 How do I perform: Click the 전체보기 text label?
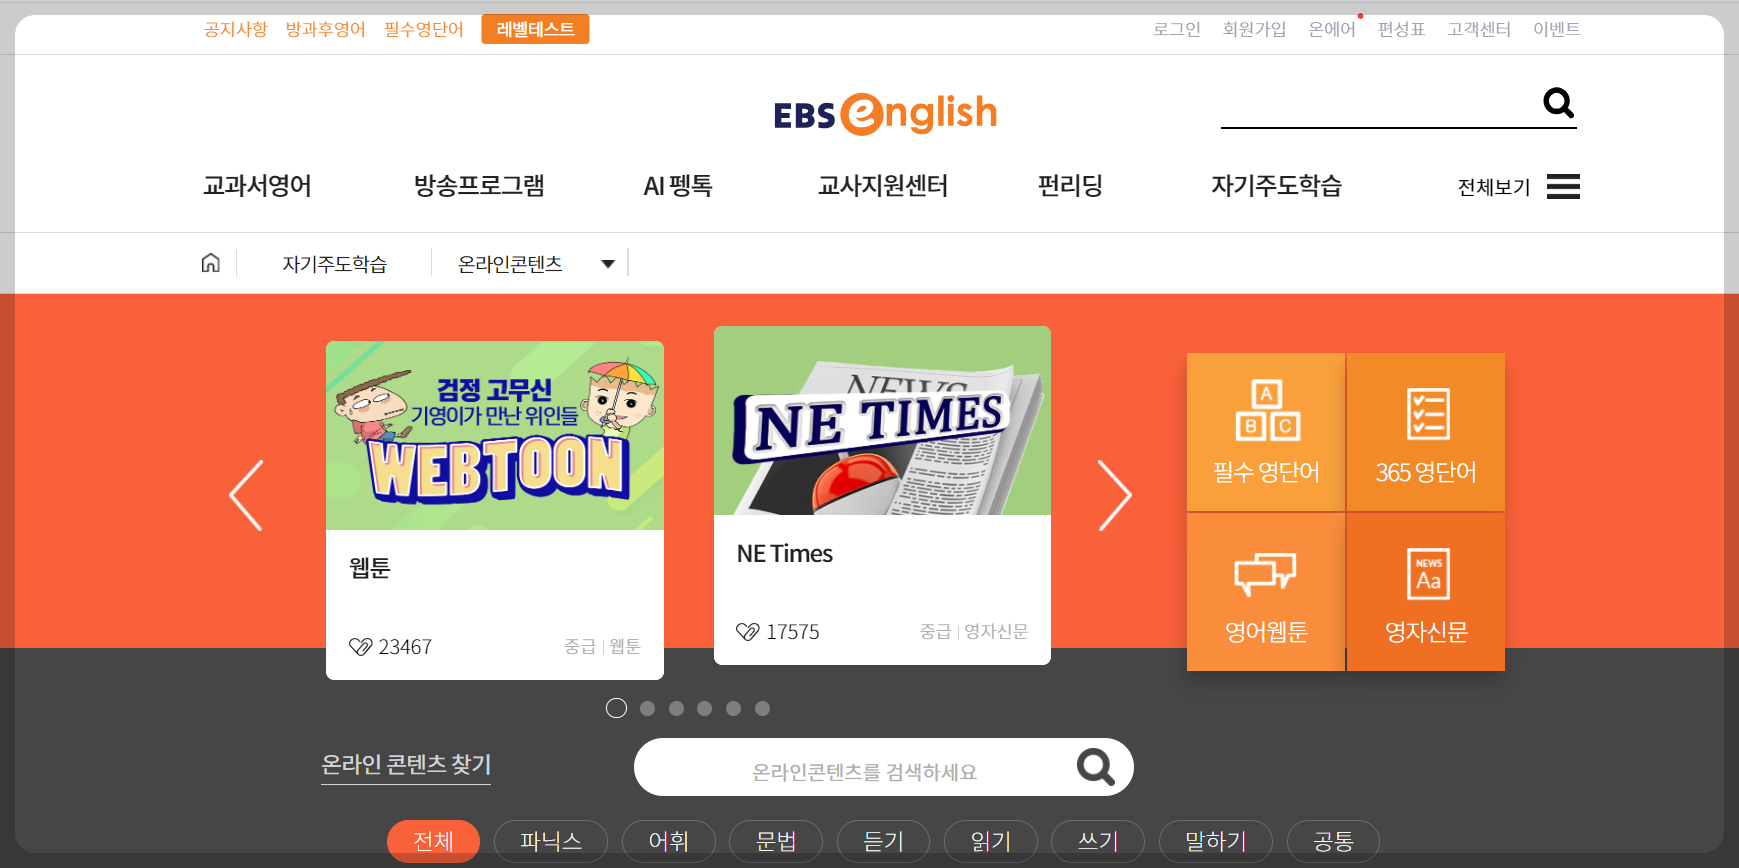[1494, 187]
